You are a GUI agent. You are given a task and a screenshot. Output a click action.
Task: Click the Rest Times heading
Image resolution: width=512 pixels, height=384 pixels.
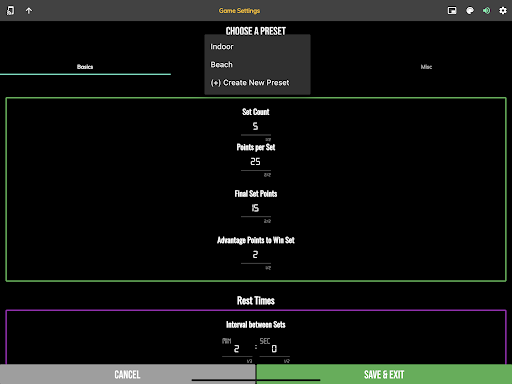(x=256, y=301)
